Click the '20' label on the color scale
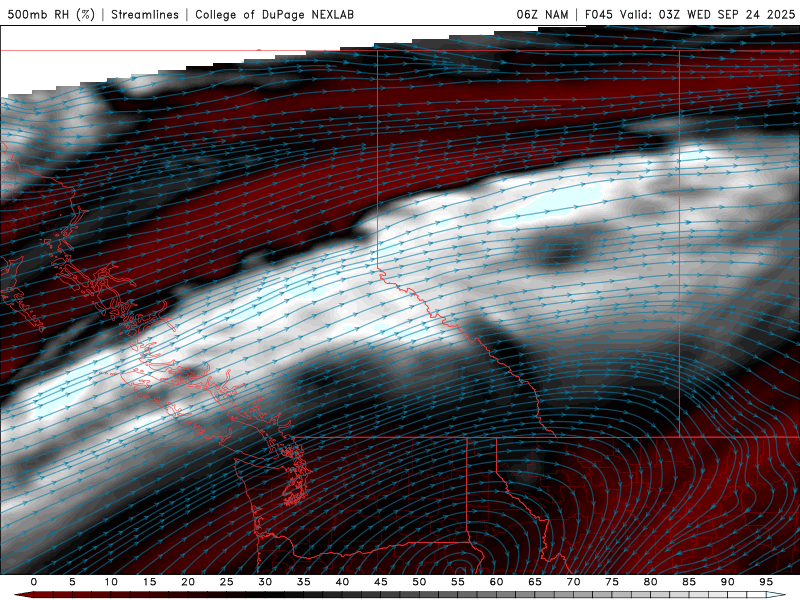Screen dimensions: 800x600 pyautogui.click(x=188, y=582)
